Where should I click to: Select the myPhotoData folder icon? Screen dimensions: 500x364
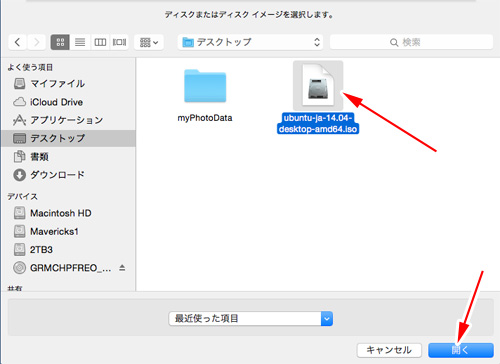205,86
